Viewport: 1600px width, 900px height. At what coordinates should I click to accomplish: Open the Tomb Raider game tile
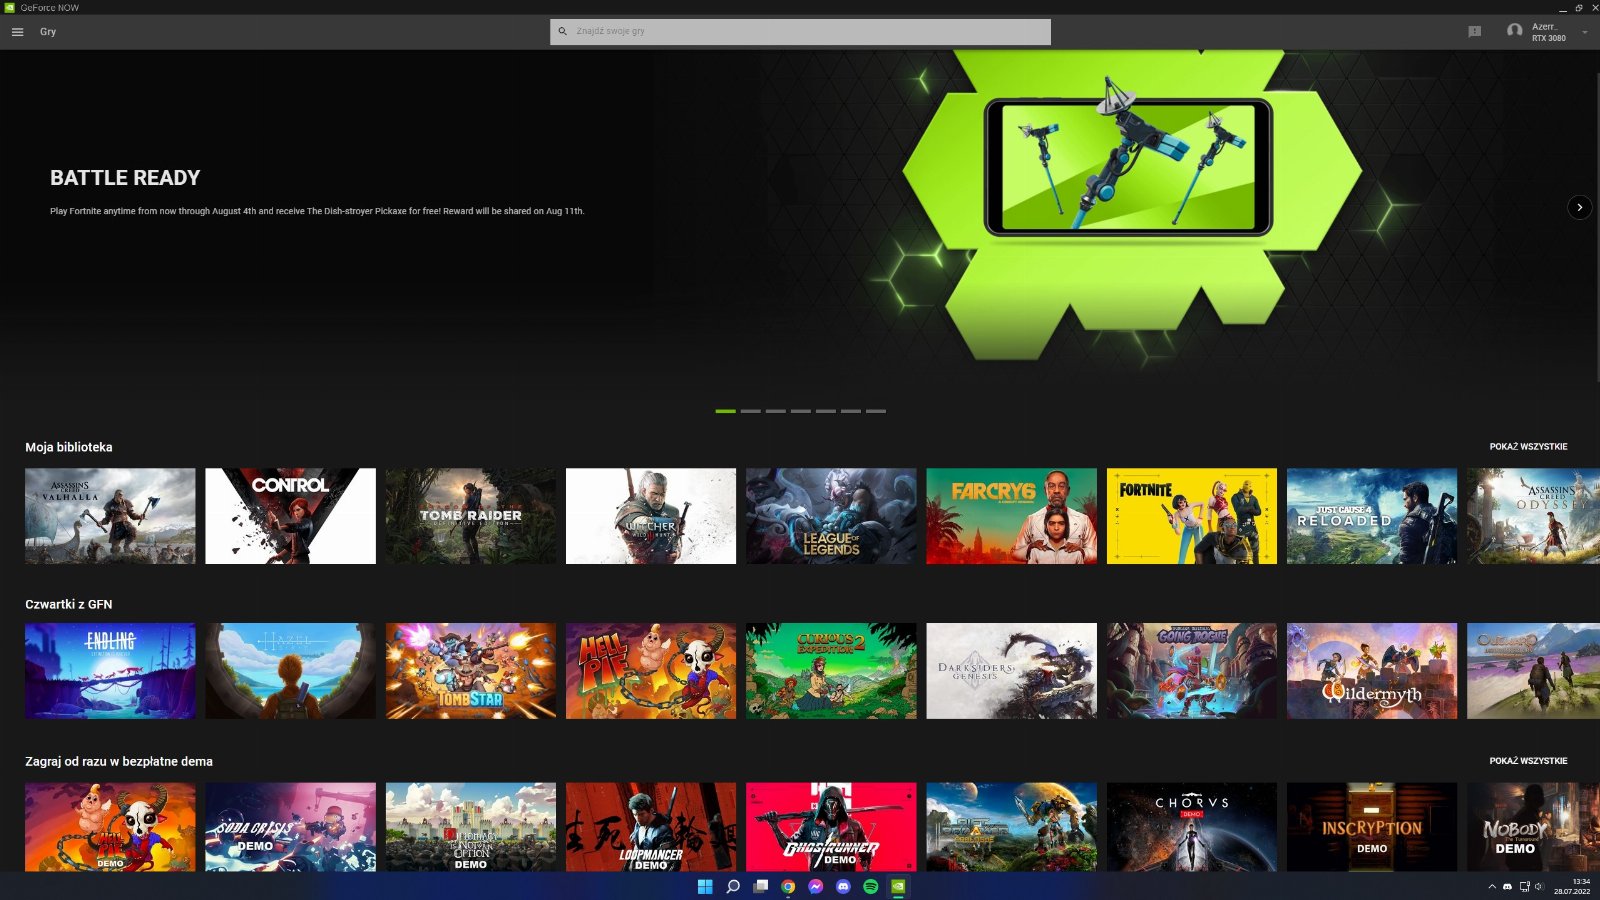[471, 516]
